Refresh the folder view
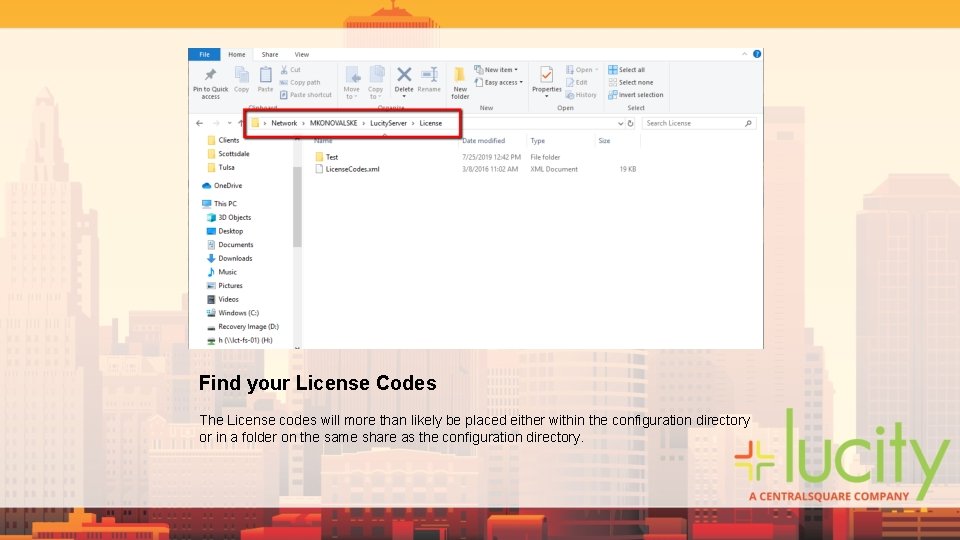This screenshot has width=960, height=540. pyautogui.click(x=630, y=123)
